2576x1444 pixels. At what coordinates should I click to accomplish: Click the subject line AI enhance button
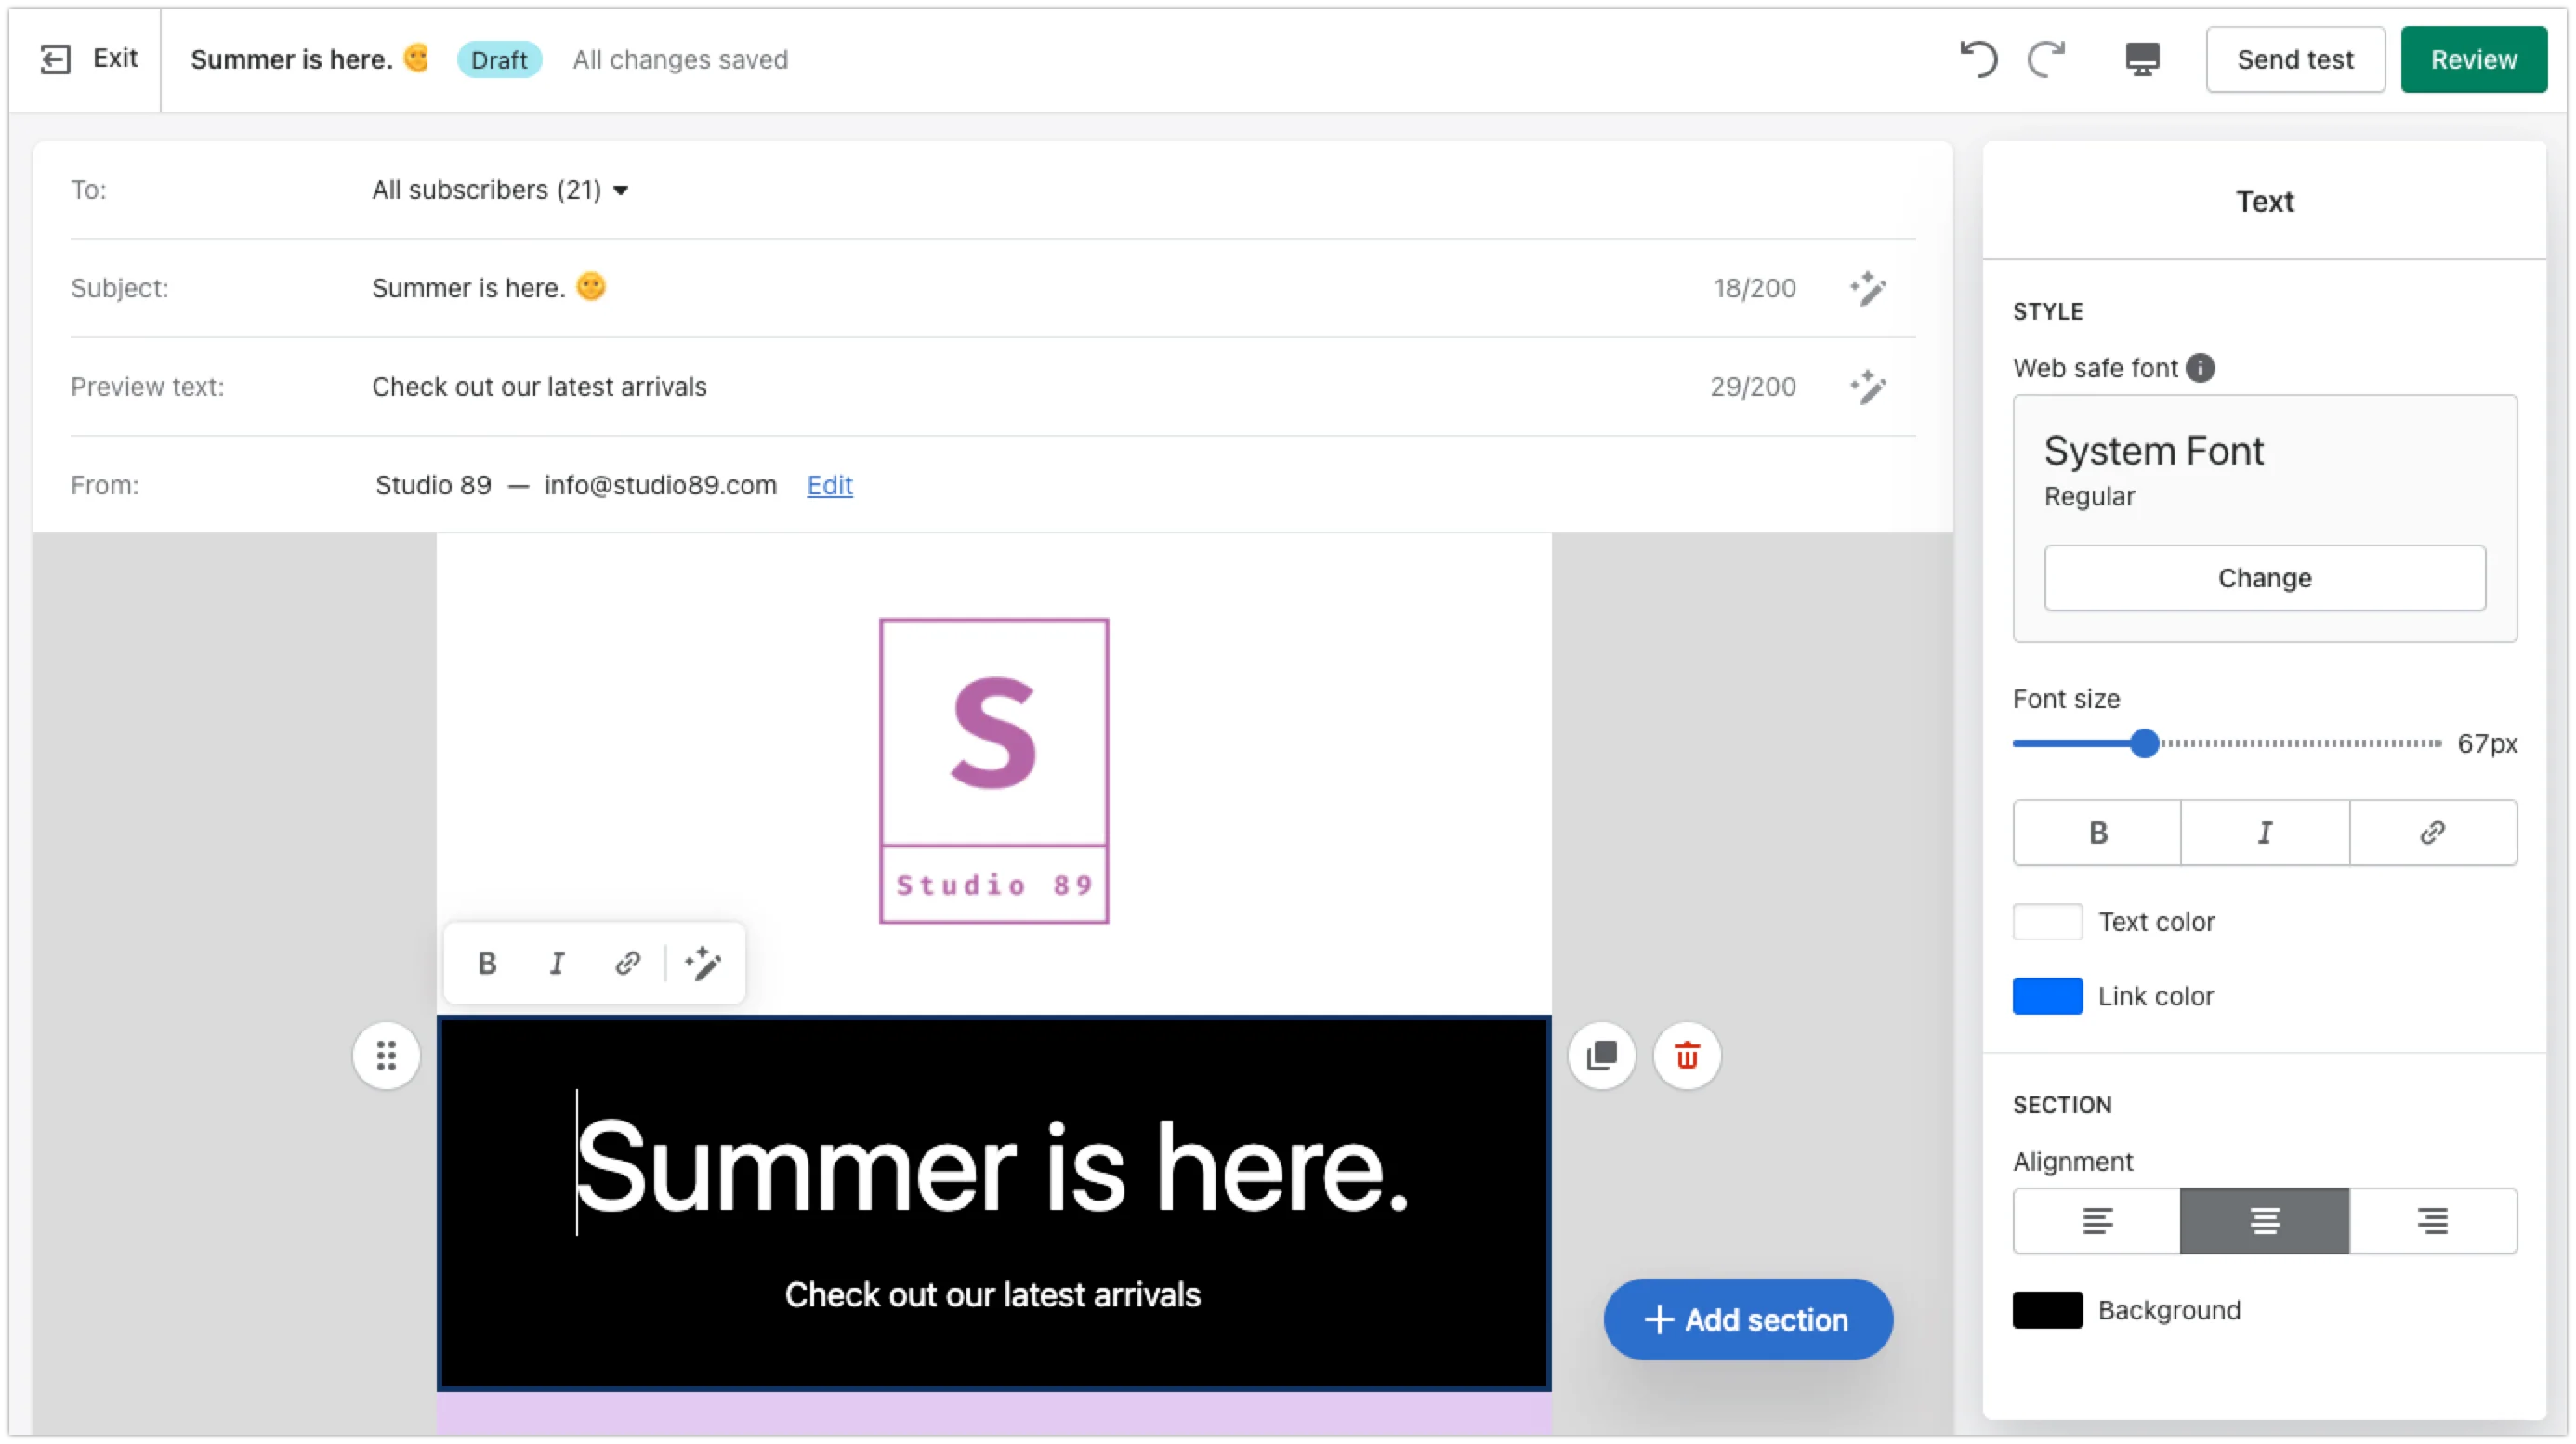click(1868, 288)
